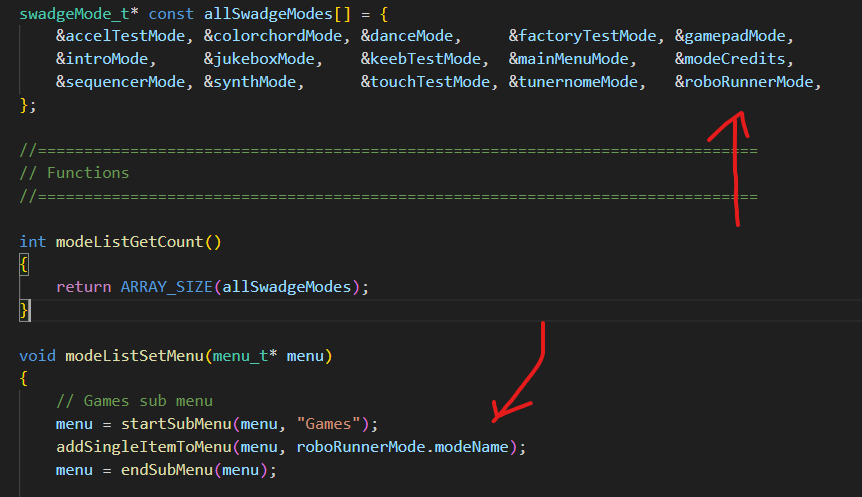Select &mainMenuMode in the list
The image size is (862, 497).
click(568, 59)
